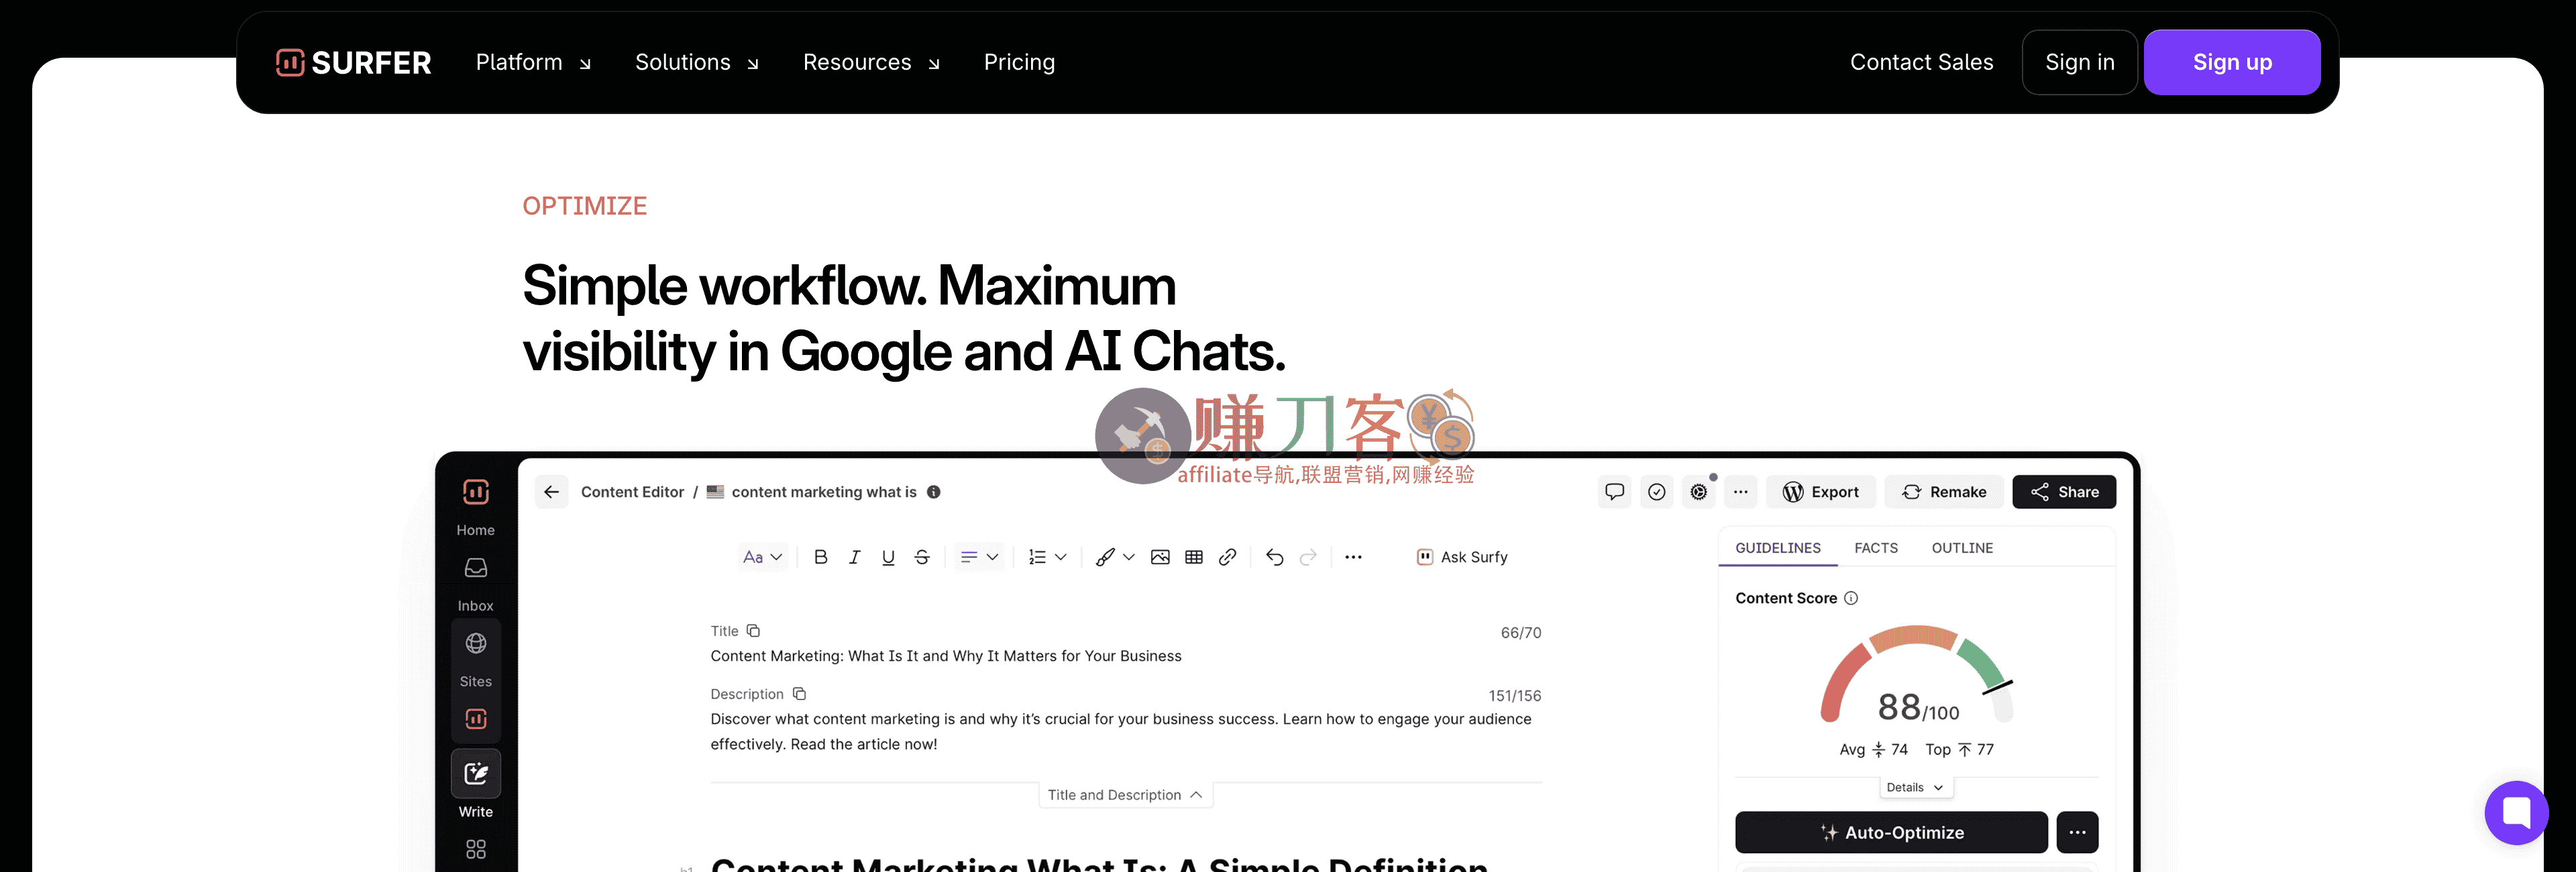Click the Surfer logo in the navbar
The width and height of the screenshot is (2576, 872).
[x=353, y=62]
